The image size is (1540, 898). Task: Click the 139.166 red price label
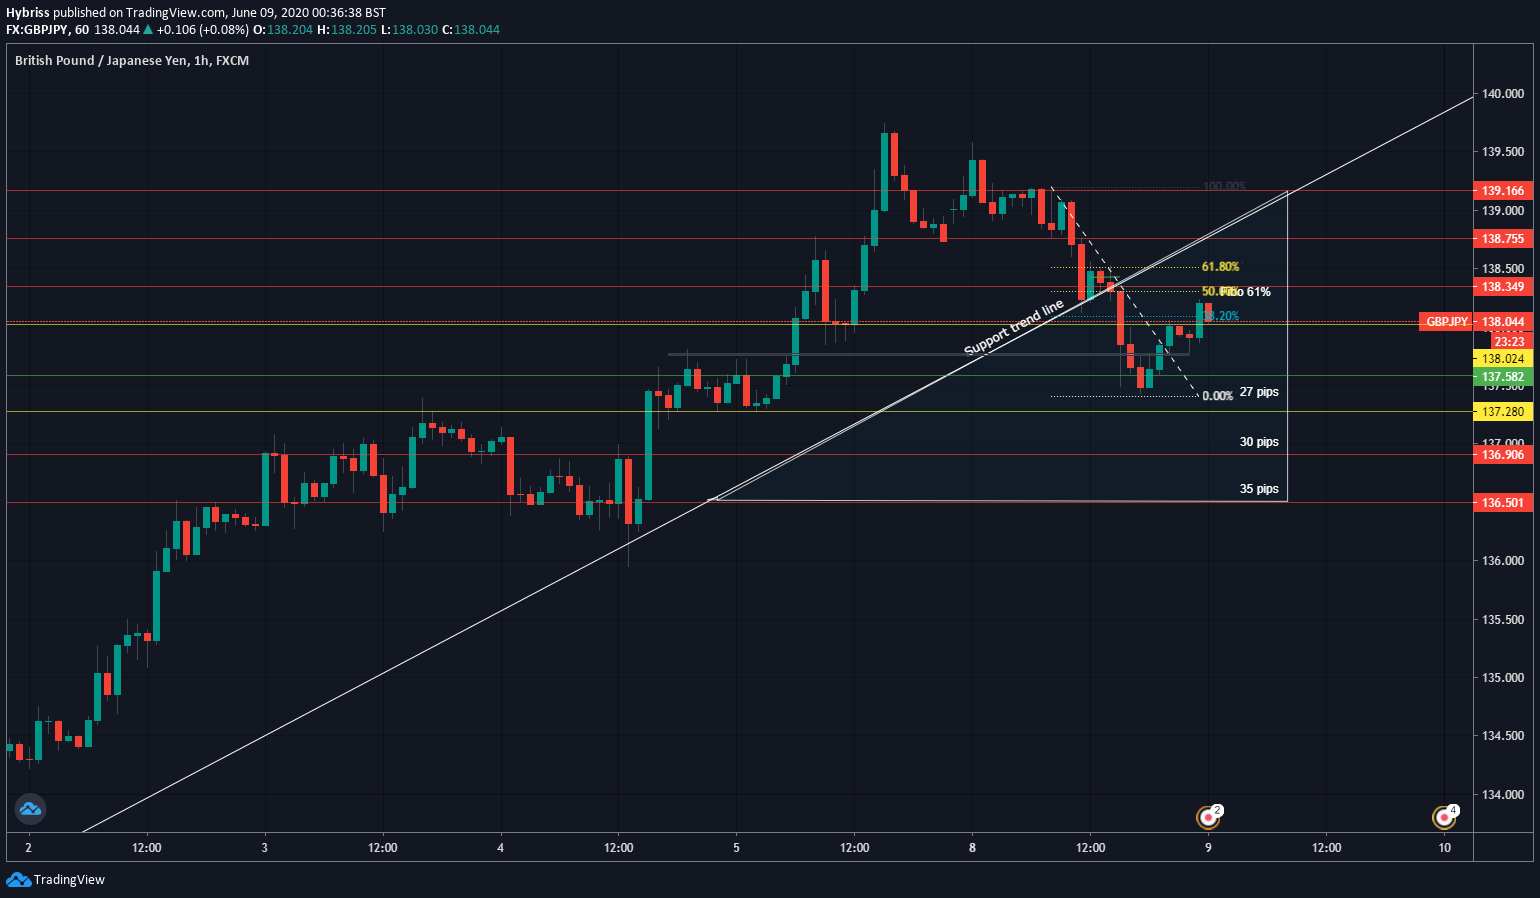tap(1503, 190)
